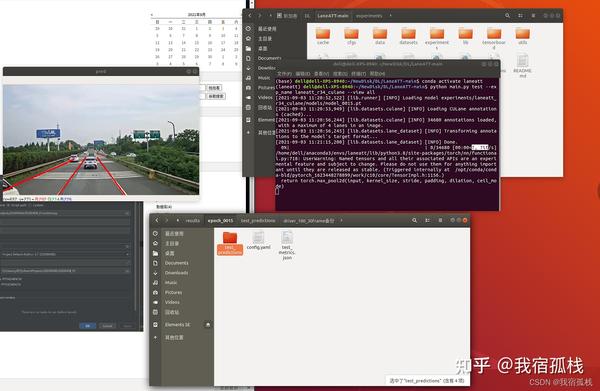
Task: Switch to the results path tab
Action: tap(192, 221)
